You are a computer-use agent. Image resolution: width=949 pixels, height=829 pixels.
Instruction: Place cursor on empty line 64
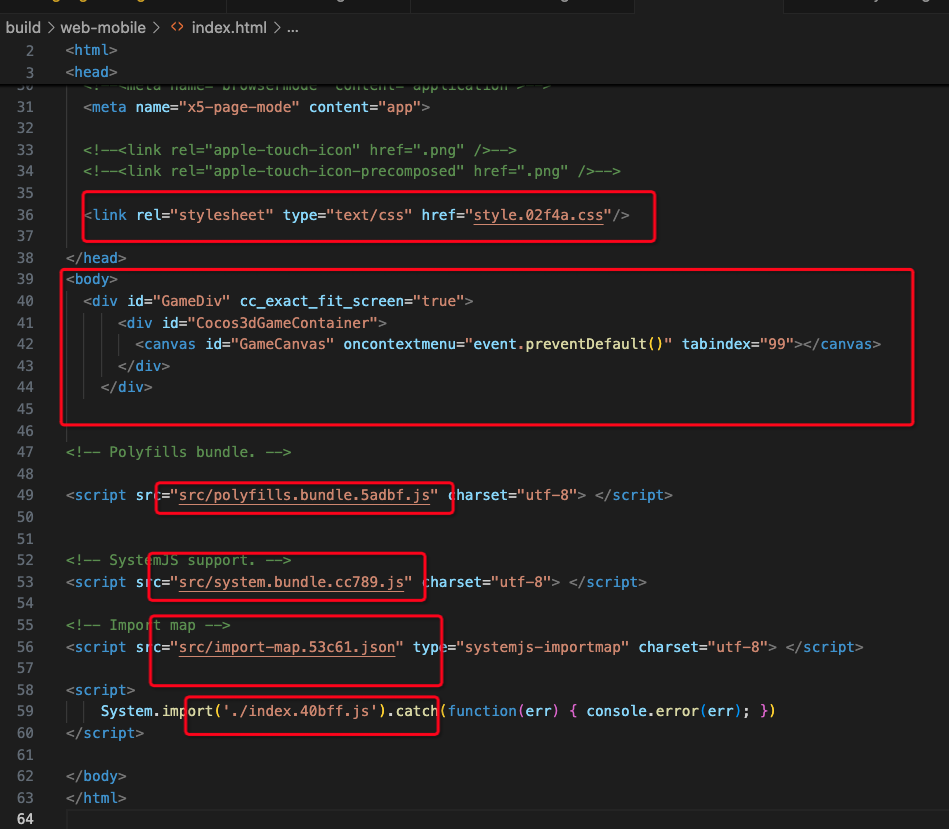pyautogui.click(x=300, y=820)
